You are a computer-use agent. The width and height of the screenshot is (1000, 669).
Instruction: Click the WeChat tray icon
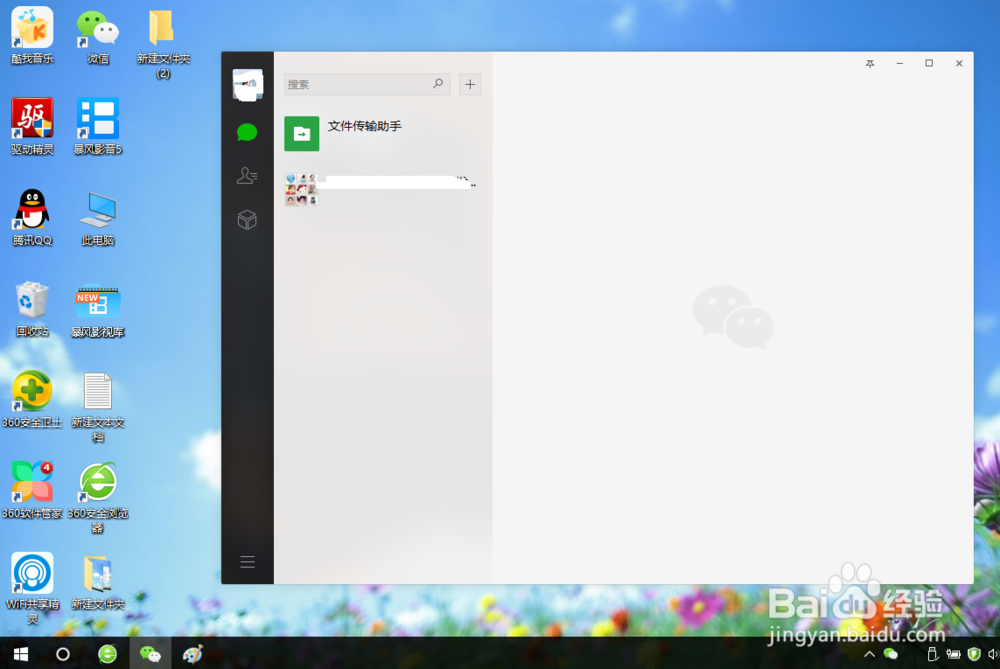pos(890,654)
